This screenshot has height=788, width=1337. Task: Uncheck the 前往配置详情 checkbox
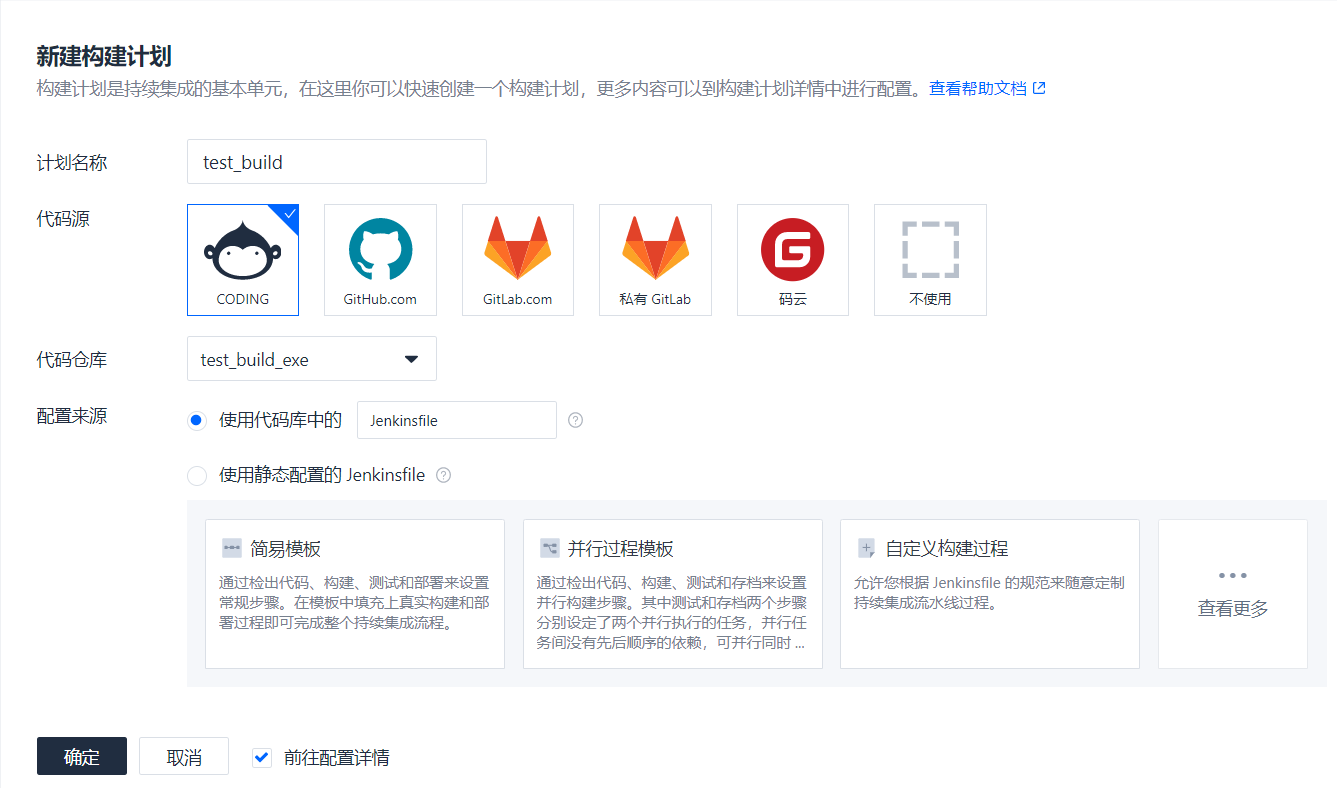tap(262, 757)
